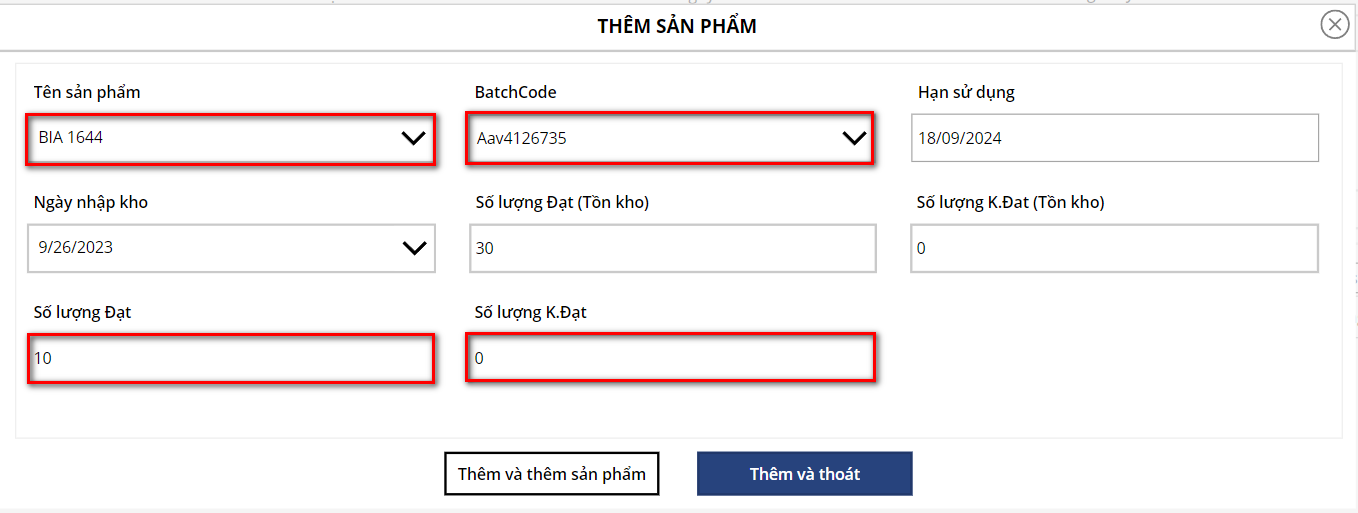Select the BIA 1644 product value

click(x=200, y=138)
